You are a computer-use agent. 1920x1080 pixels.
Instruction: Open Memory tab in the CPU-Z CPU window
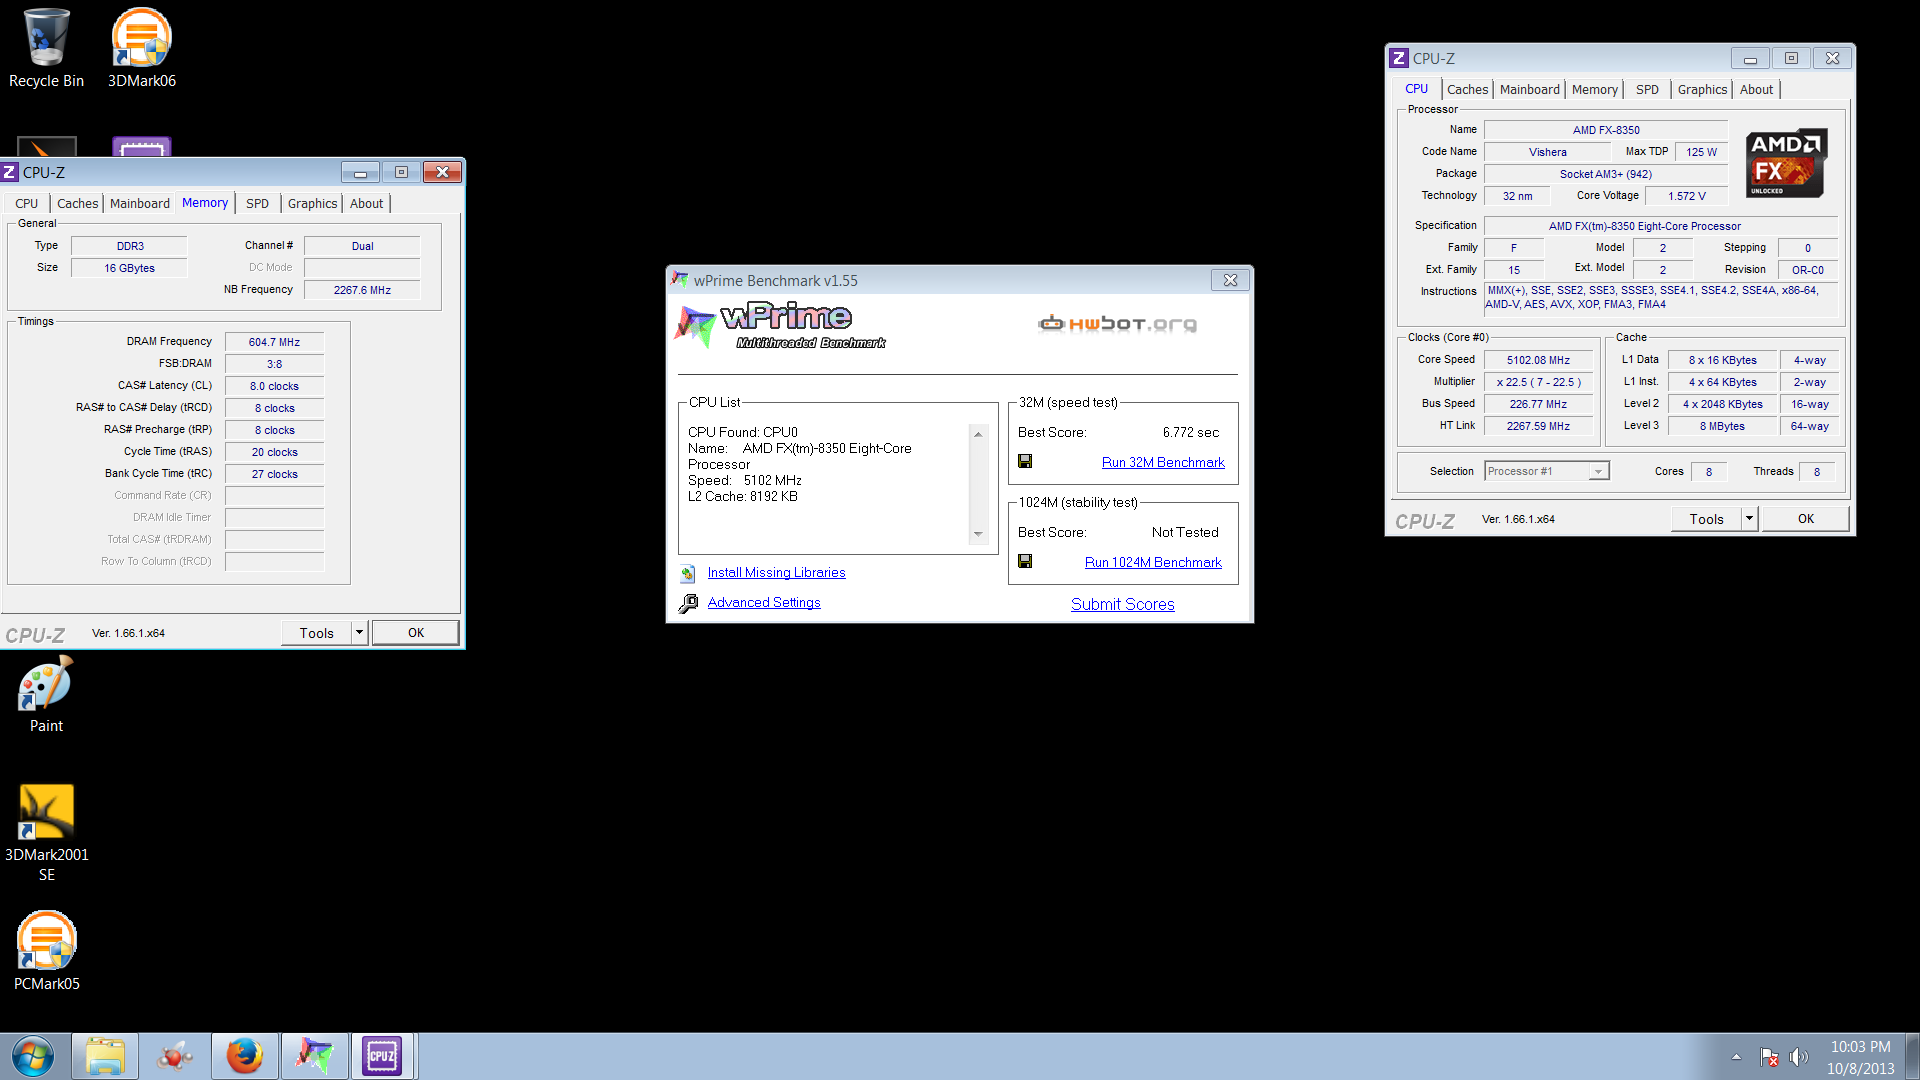click(x=1594, y=89)
